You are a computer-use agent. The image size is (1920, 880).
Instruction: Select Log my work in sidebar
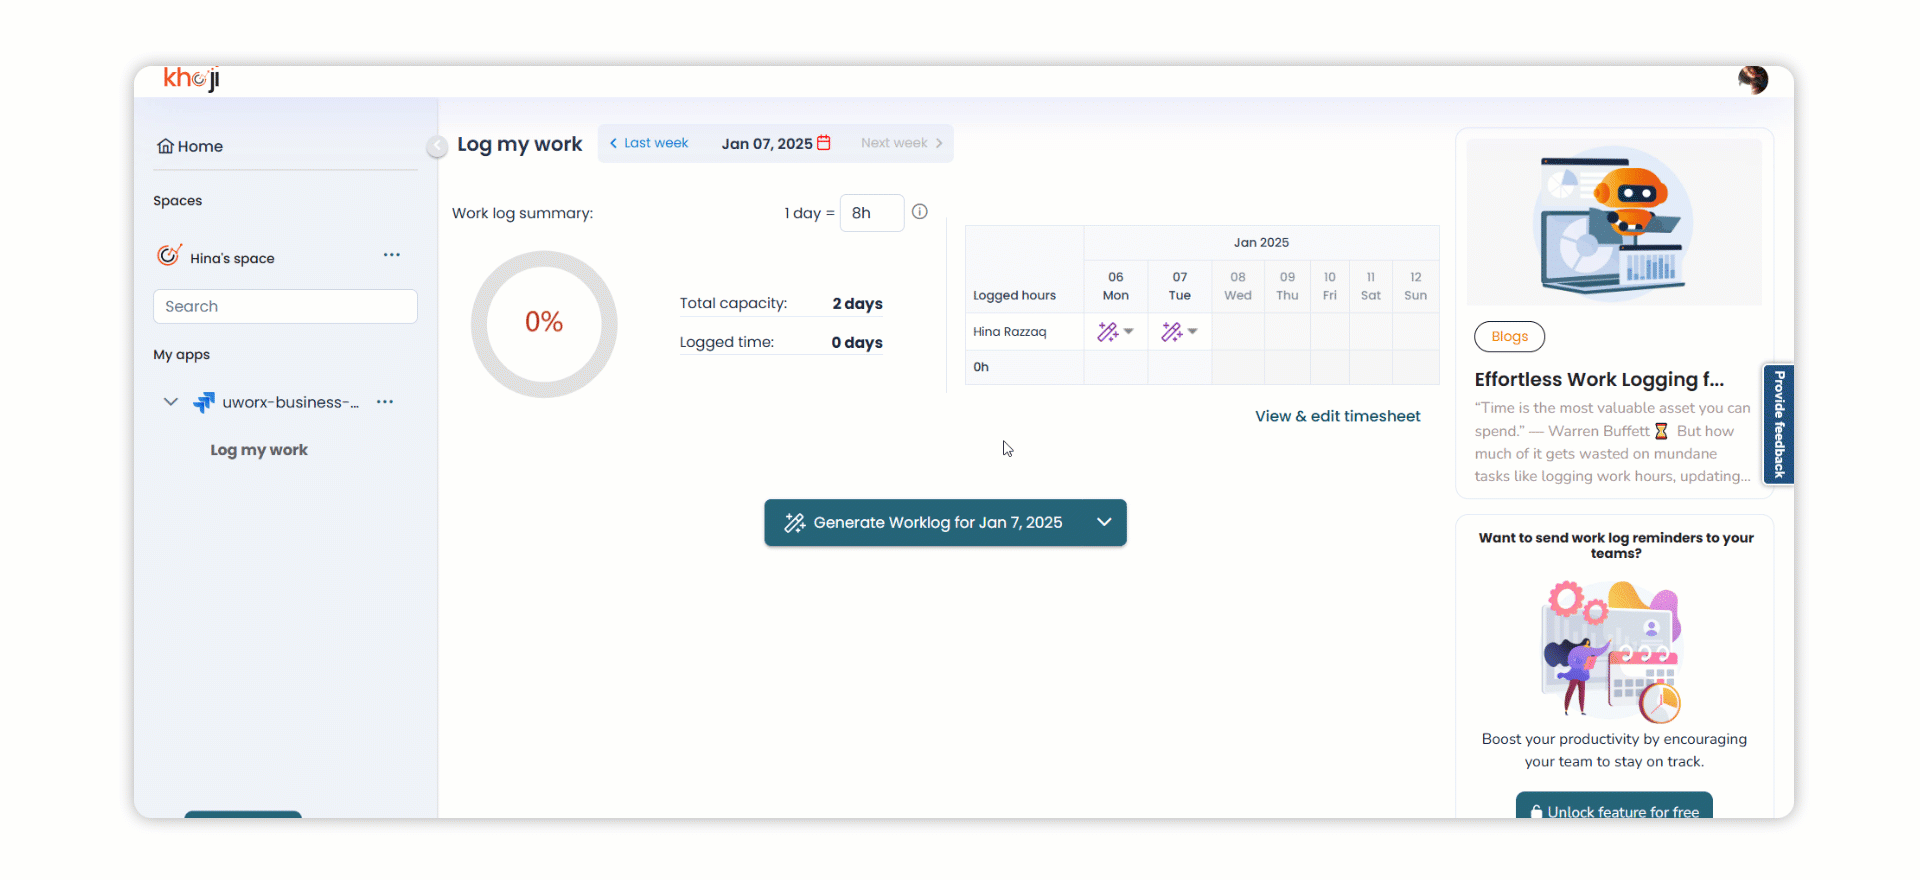pyautogui.click(x=259, y=450)
